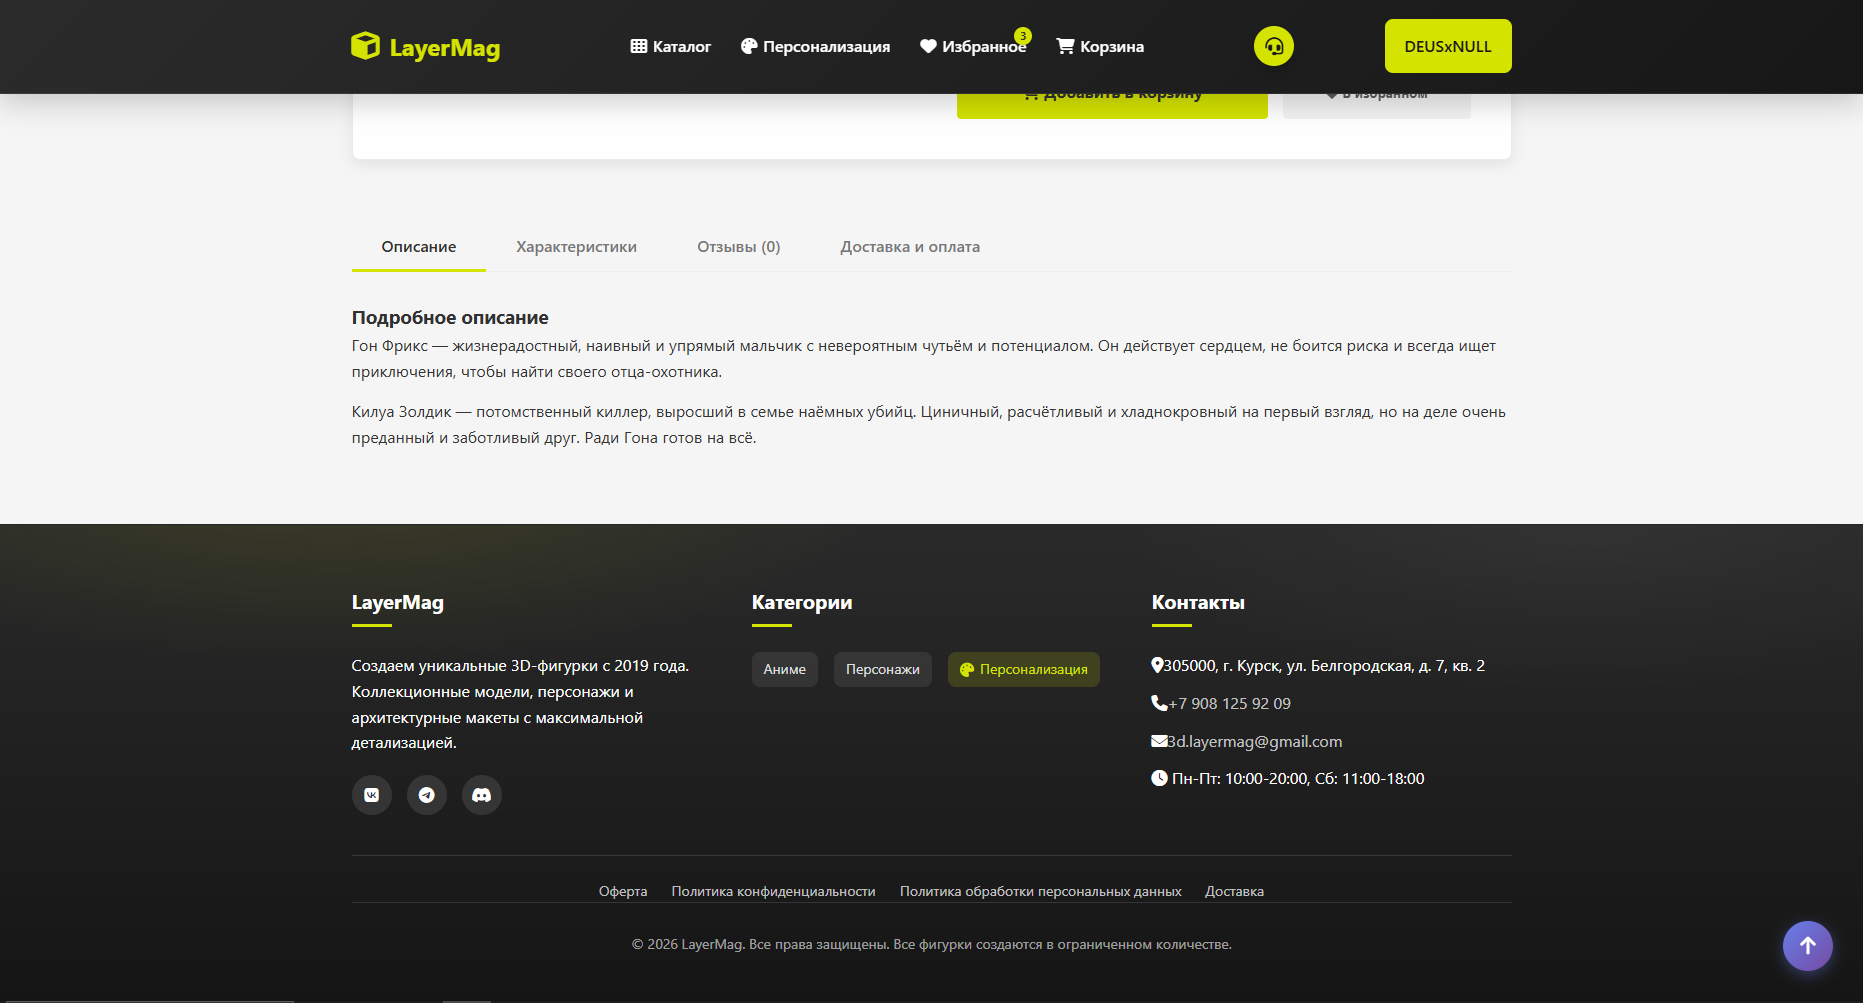Viewport: 1863px width, 1003px height.
Task: Select the Персонажи category chip
Action: (x=883, y=670)
